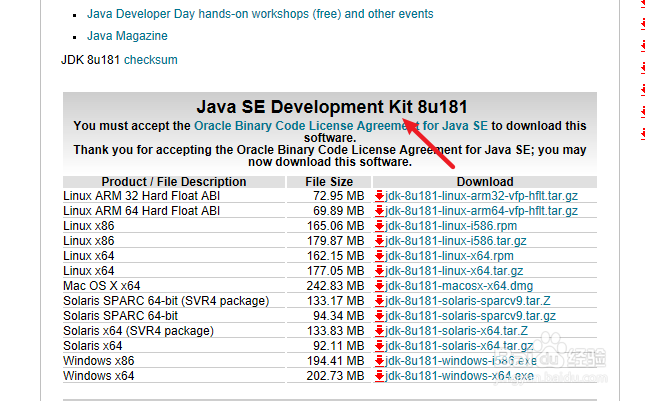Viewport: 645px width, 401px height.
Task: Click download icon for jdk-8u181-windows-x64.exe
Action: (x=379, y=376)
